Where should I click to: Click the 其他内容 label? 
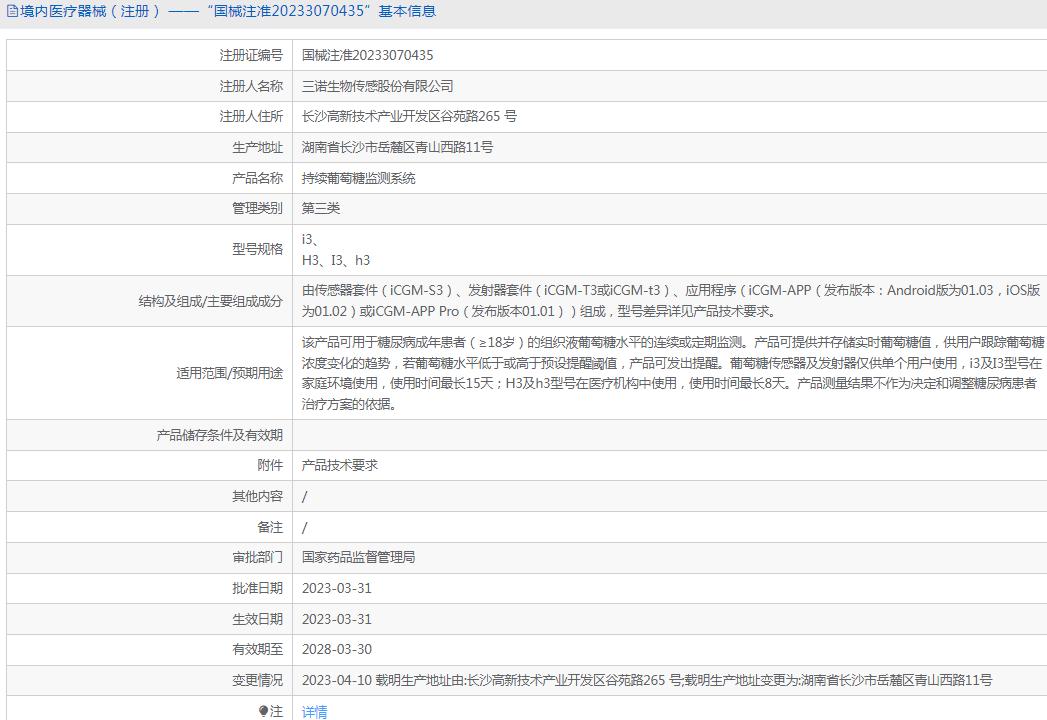(258, 496)
